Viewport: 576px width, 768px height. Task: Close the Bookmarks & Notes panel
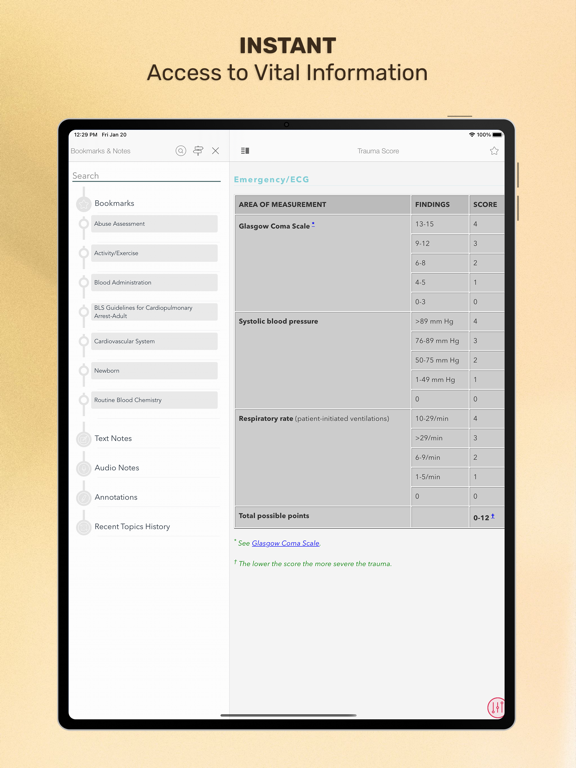[x=216, y=151]
